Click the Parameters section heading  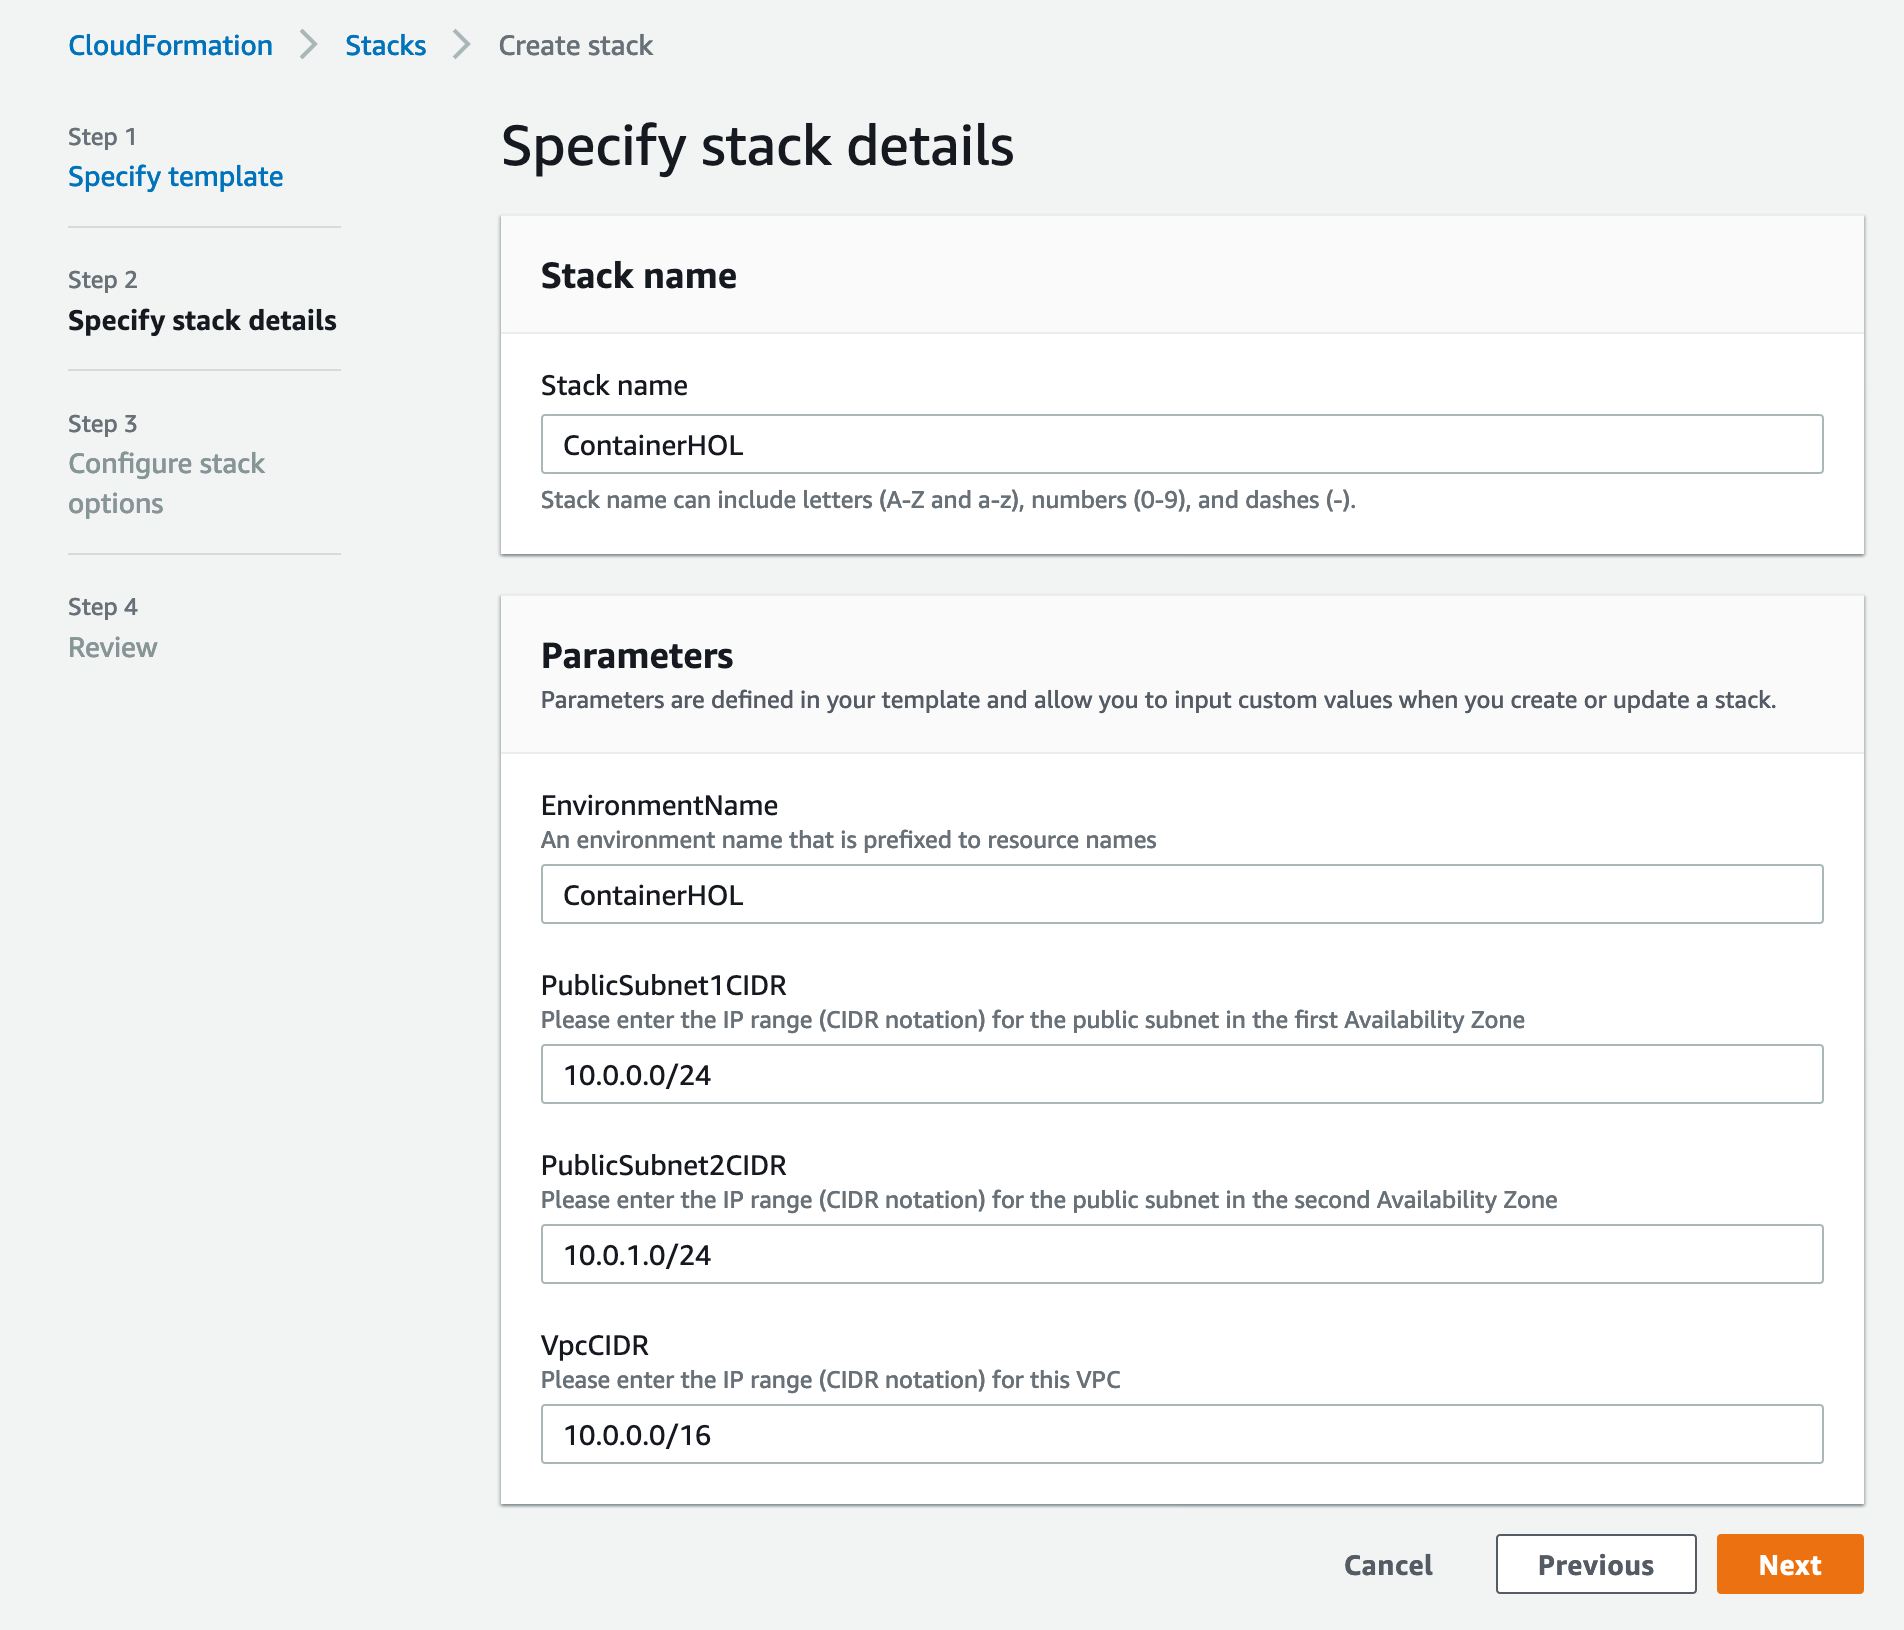[x=637, y=656]
